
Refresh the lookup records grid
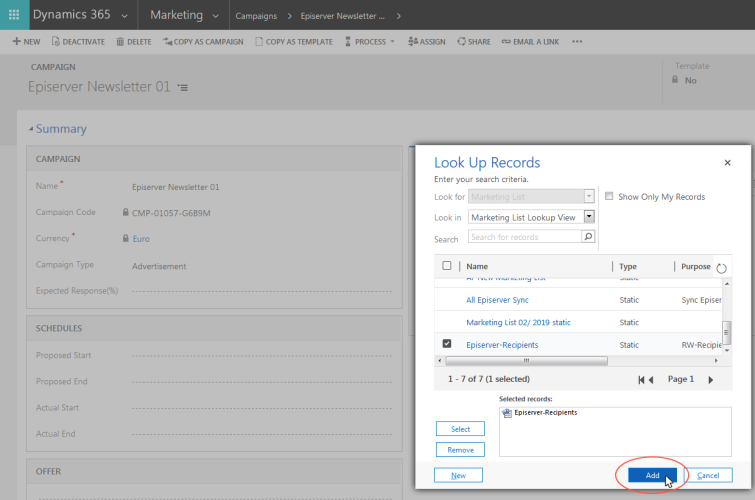(721, 268)
